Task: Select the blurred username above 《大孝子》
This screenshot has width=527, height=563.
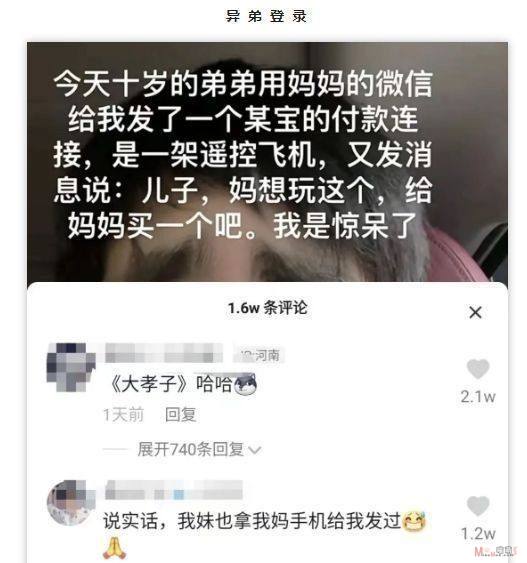Action: [164, 353]
